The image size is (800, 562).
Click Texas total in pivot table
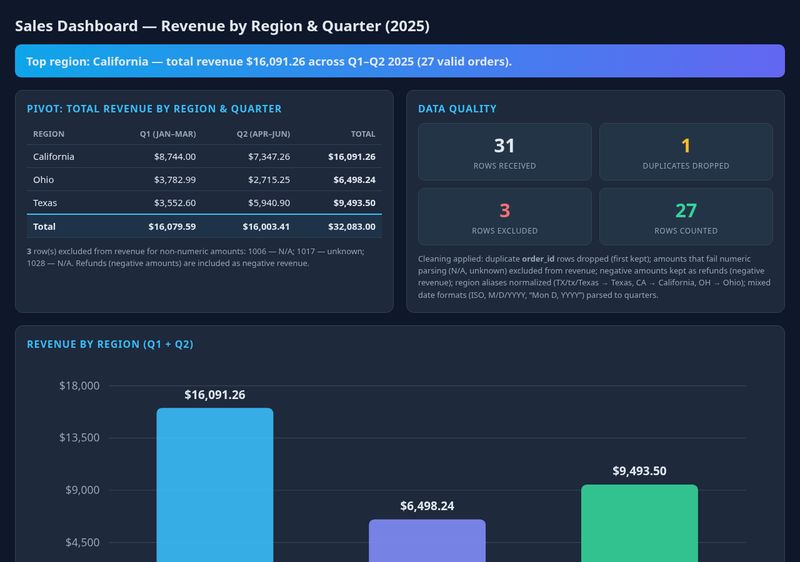coord(354,202)
